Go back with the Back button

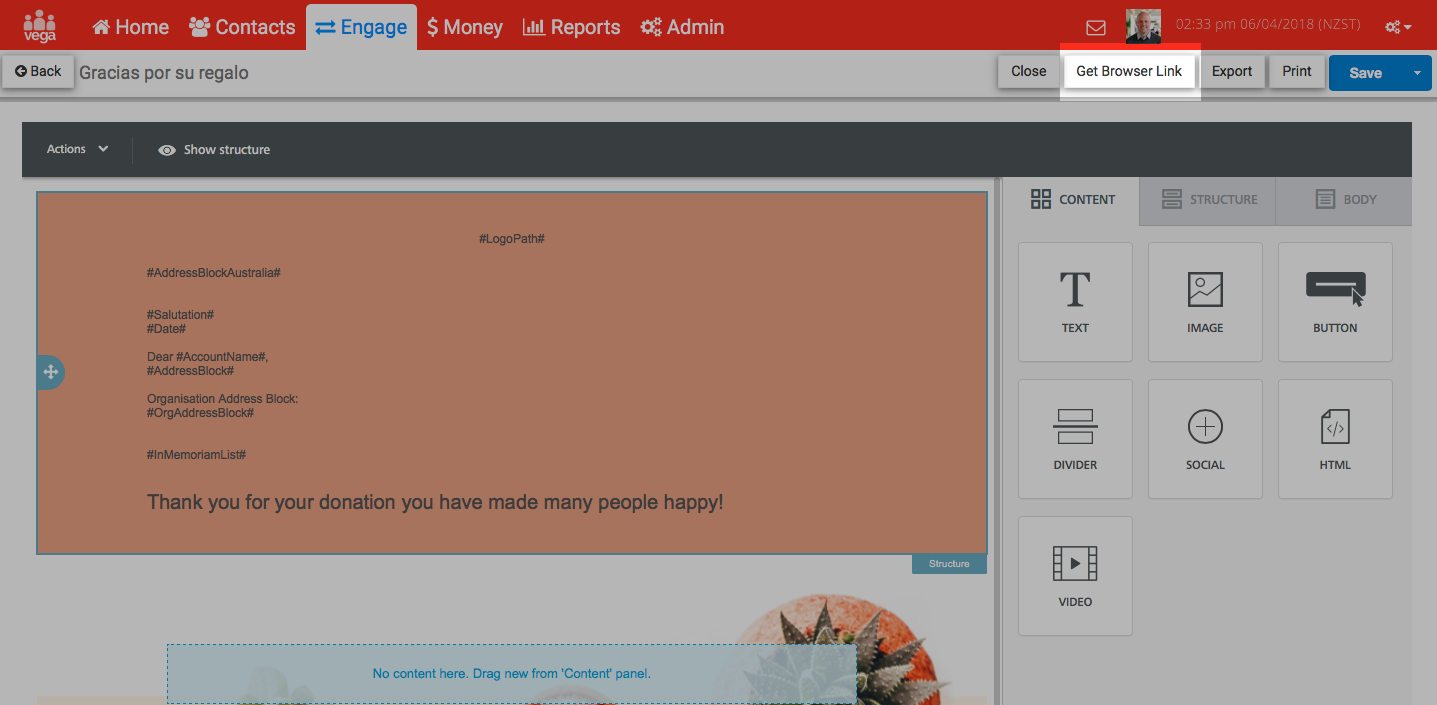tap(38, 72)
